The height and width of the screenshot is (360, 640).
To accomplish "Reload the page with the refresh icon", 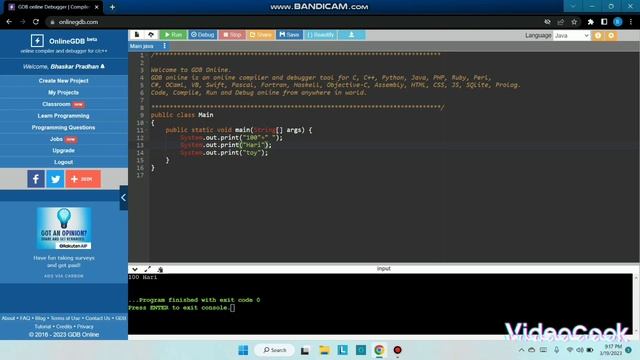I will pyautogui.click(x=36, y=22).
